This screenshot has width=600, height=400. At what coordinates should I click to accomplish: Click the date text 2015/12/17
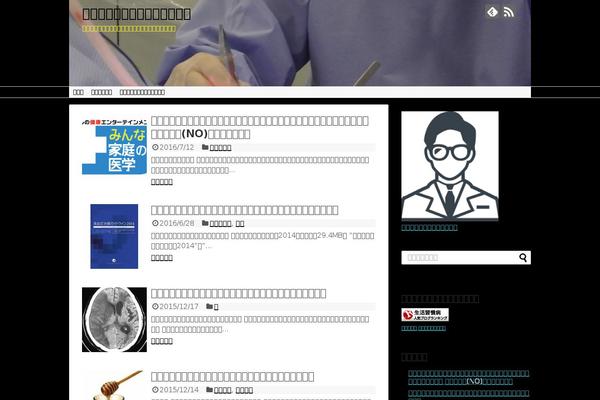tap(179, 306)
